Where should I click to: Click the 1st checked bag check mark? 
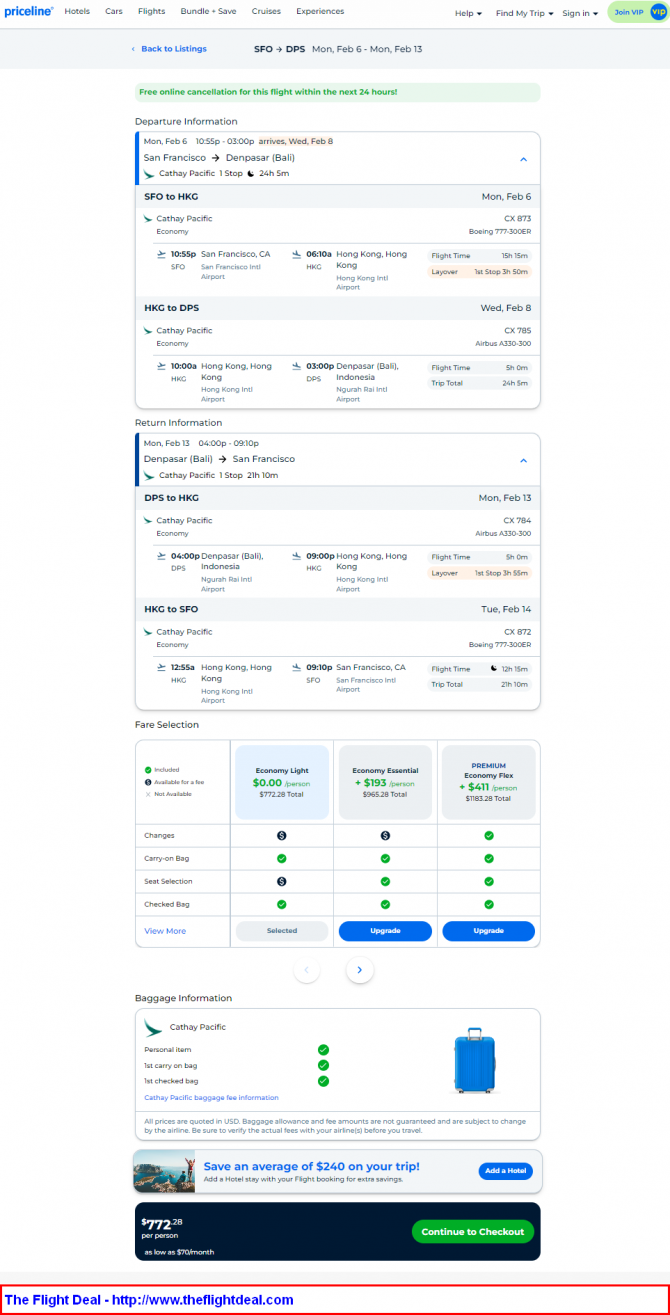coord(323,1081)
